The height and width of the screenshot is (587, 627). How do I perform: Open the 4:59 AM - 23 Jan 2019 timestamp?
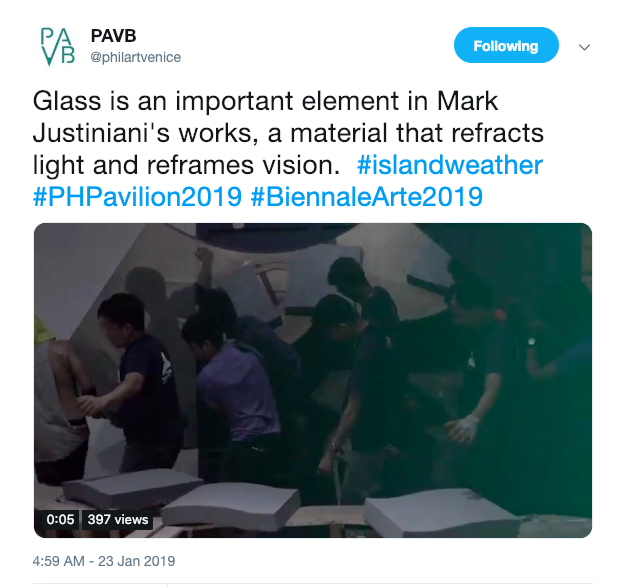point(104,561)
